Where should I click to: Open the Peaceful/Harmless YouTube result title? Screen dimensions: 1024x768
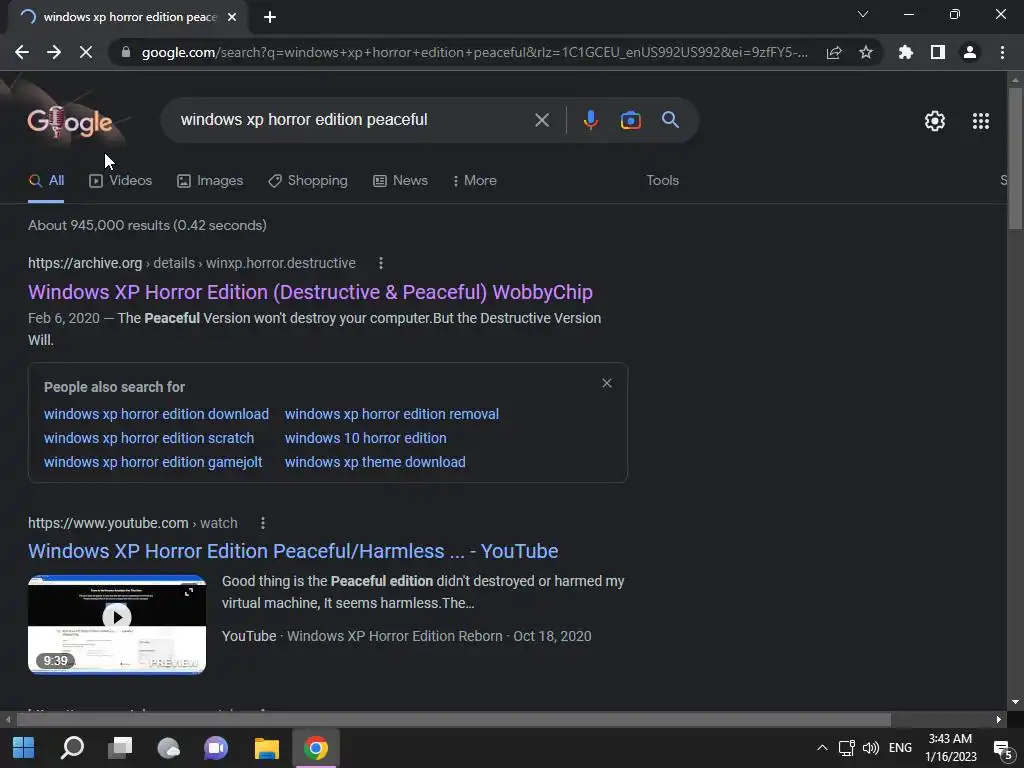point(293,551)
